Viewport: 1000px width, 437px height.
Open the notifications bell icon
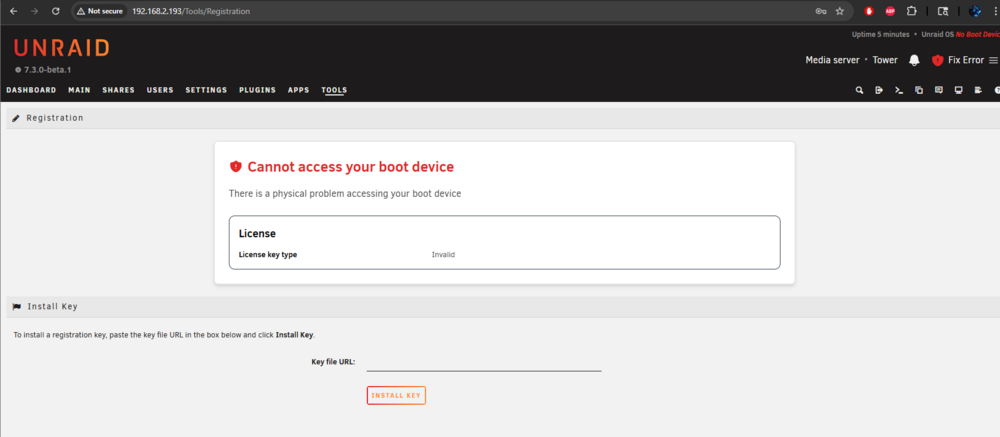pos(914,60)
